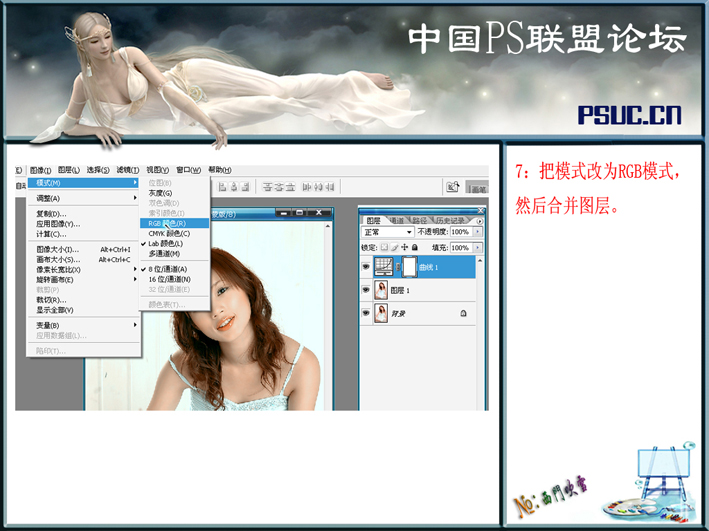Click 计算(C)... menu entry
709x531 pixels.
coord(84,234)
